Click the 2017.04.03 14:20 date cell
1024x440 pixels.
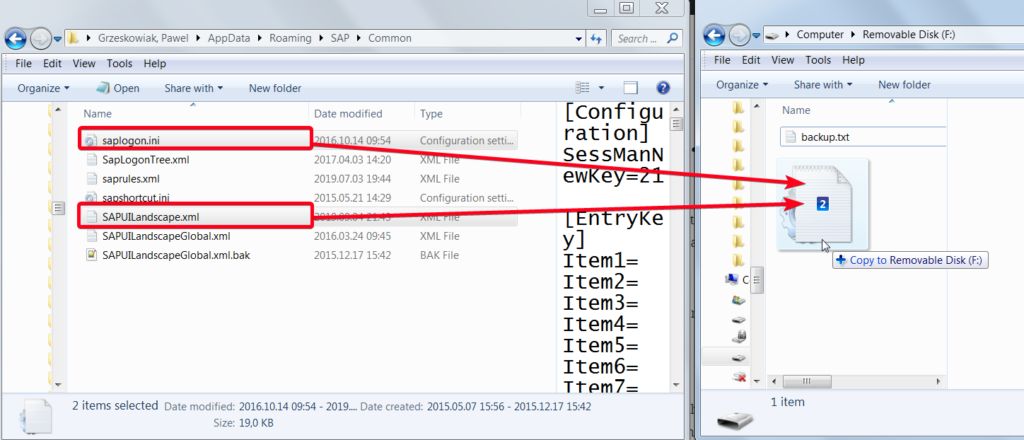(x=352, y=159)
